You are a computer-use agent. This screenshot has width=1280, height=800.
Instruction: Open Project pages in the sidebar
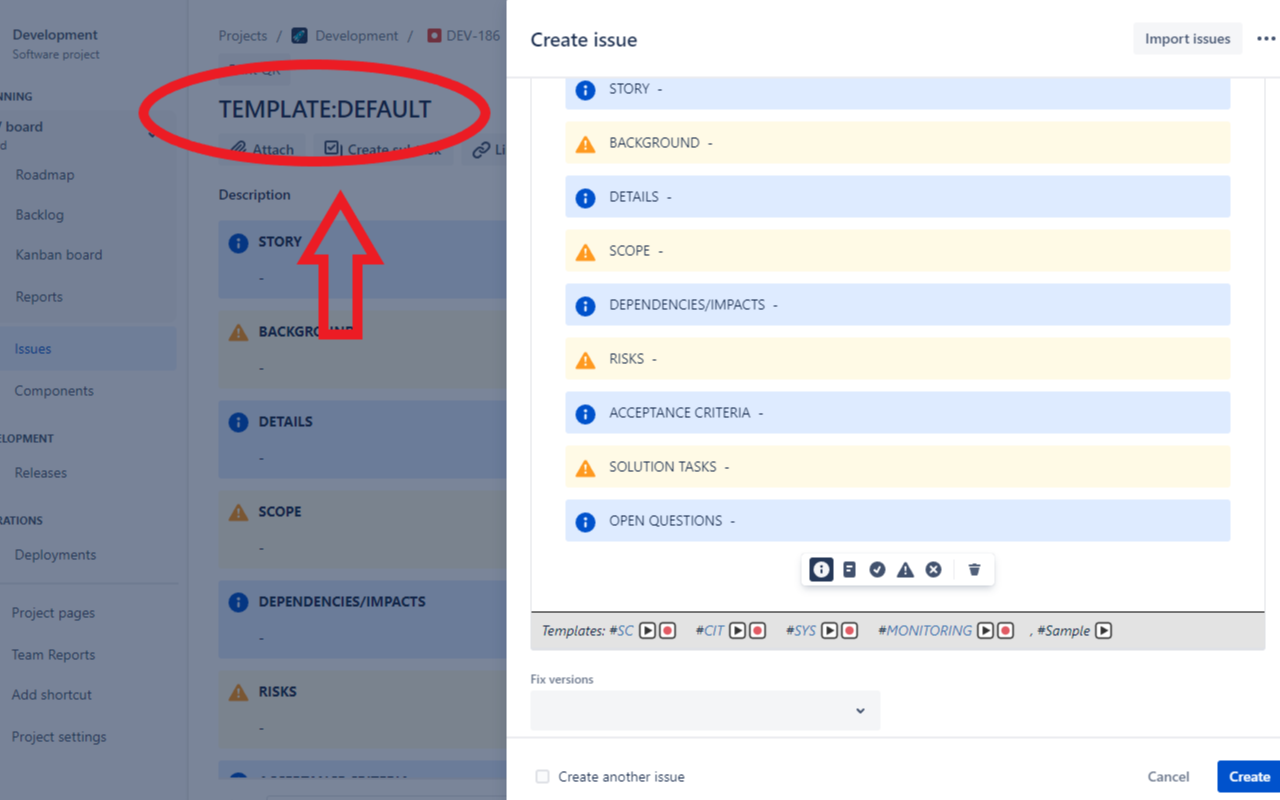[53, 612]
